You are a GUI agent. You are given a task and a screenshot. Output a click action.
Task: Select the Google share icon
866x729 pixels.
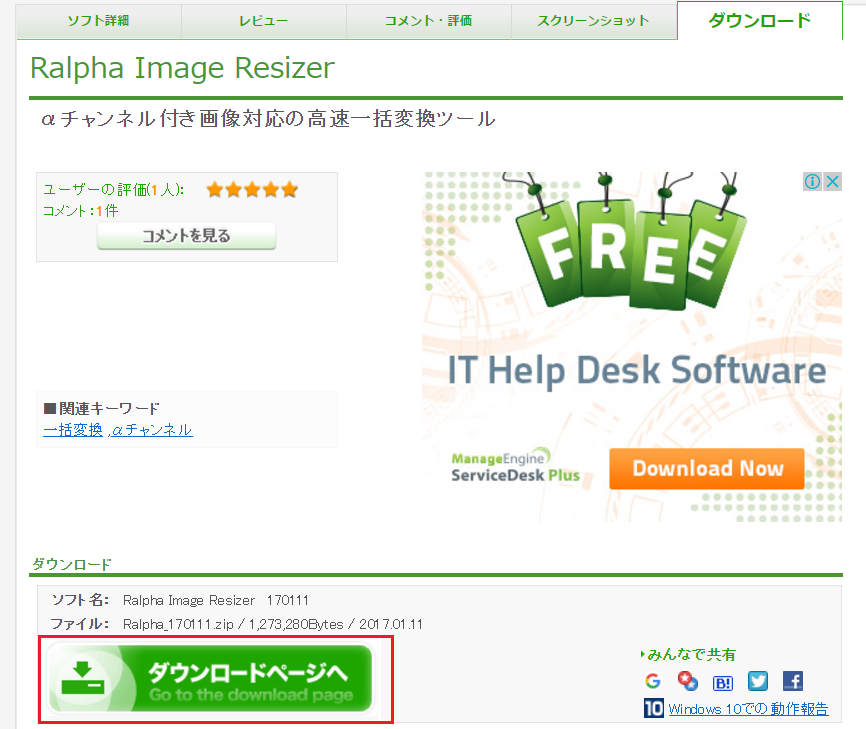click(x=653, y=681)
